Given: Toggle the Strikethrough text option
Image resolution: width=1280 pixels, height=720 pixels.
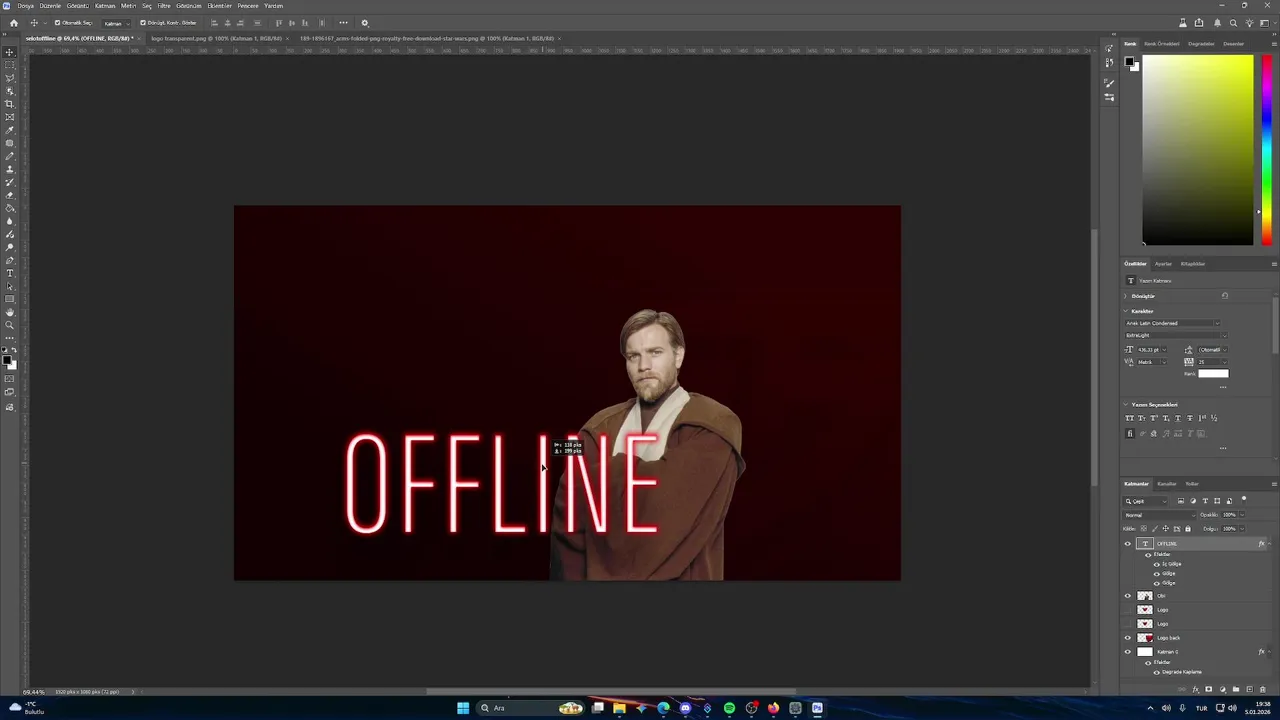Looking at the screenshot, I should point(1190,418).
